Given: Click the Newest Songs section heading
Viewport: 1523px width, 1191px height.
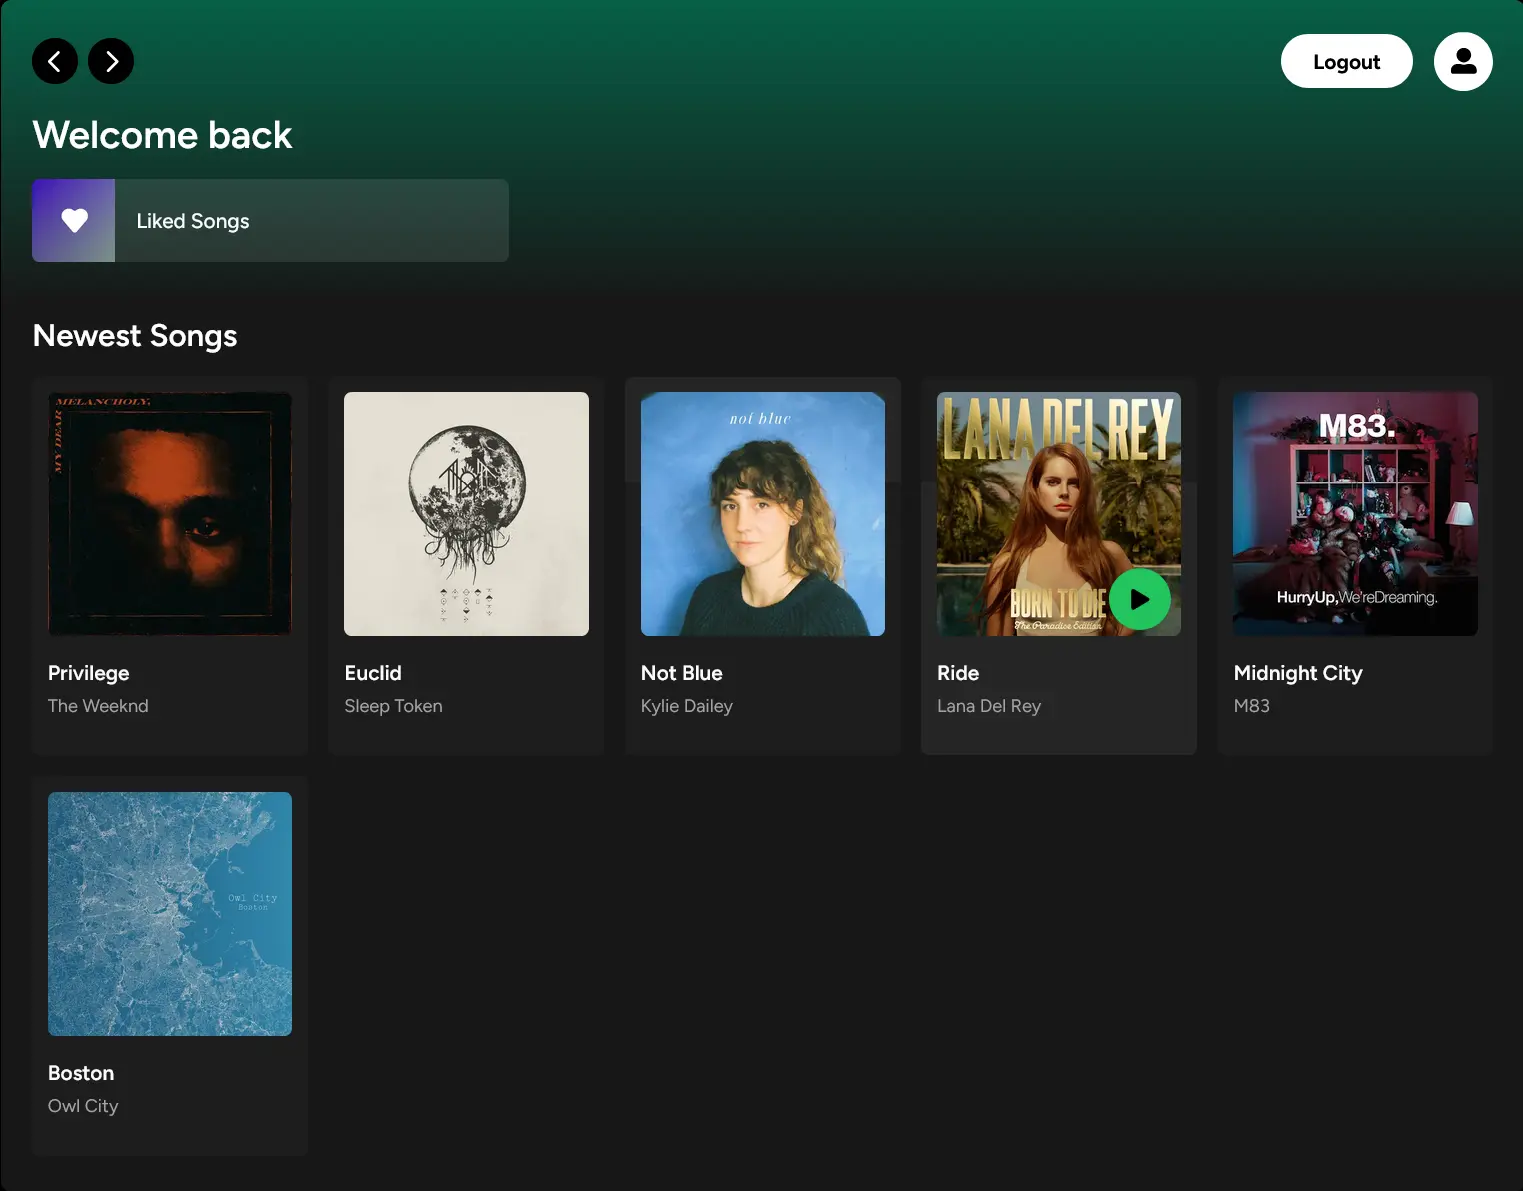Looking at the screenshot, I should point(135,336).
